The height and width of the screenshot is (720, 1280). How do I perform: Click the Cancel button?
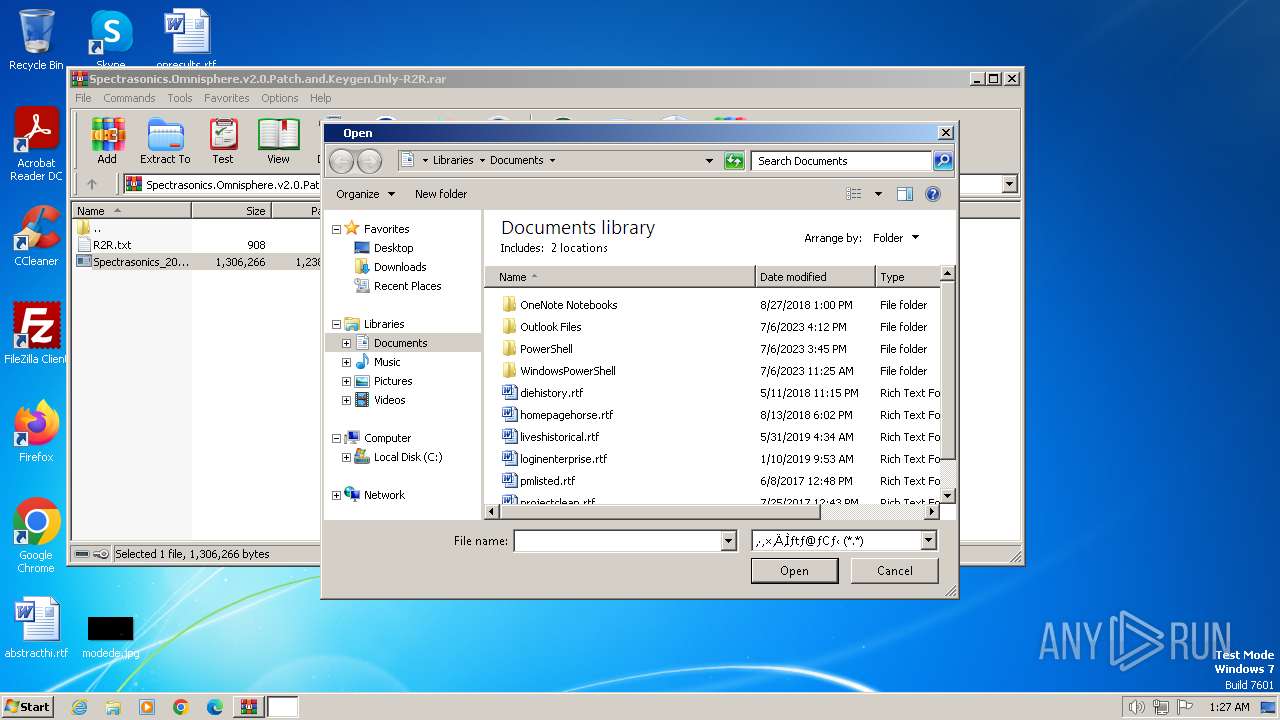pyautogui.click(x=895, y=571)
